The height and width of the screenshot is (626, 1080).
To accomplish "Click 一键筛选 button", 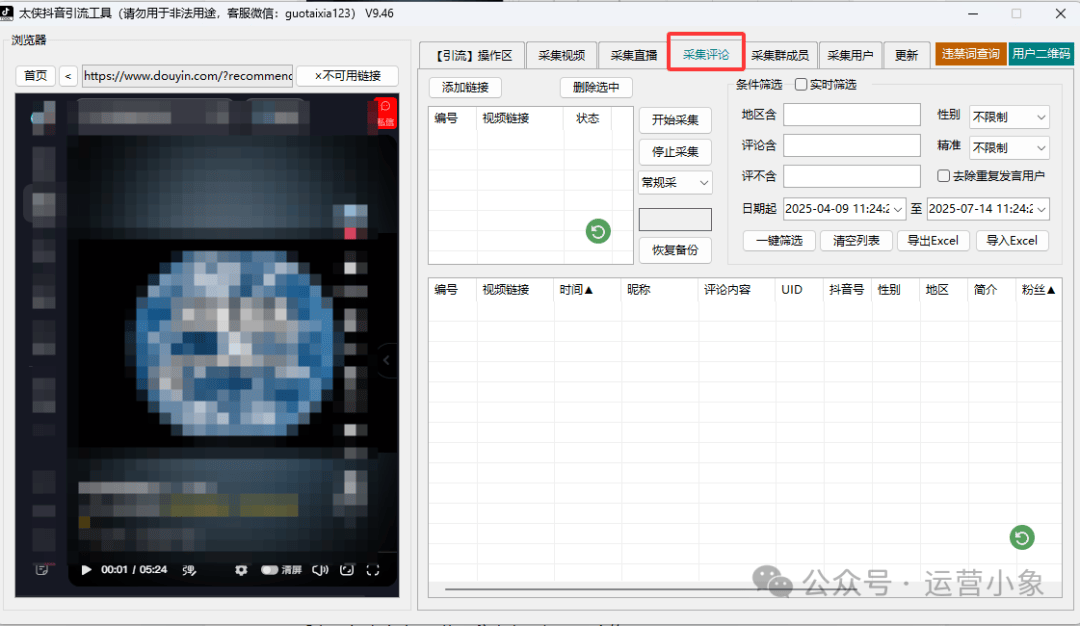I will coord(780,240).
